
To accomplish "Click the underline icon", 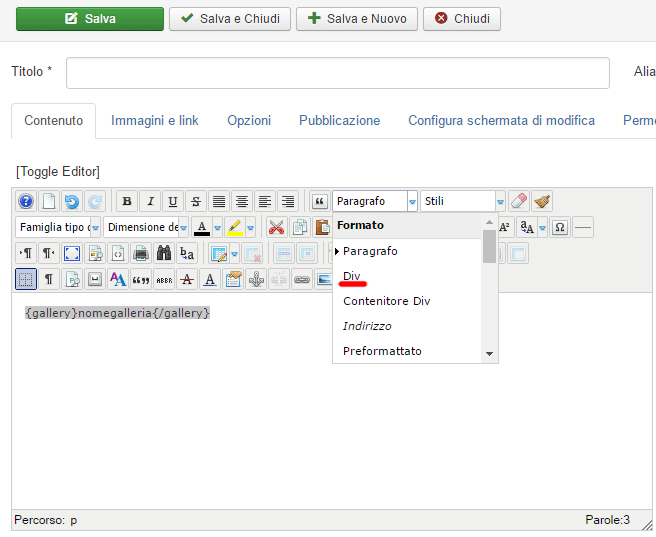I will pos(173,201).
